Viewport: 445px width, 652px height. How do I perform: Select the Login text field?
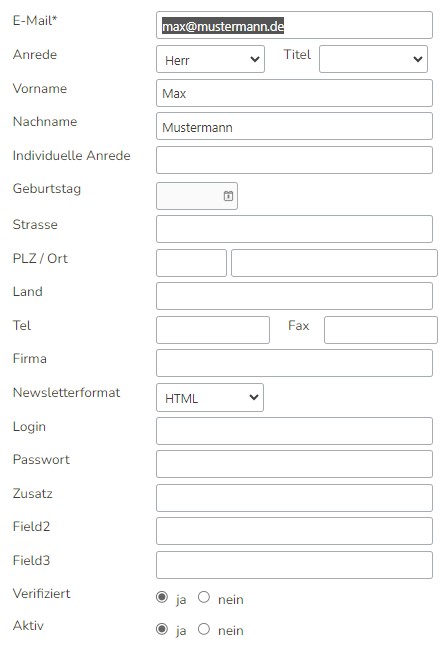[294, 431]
